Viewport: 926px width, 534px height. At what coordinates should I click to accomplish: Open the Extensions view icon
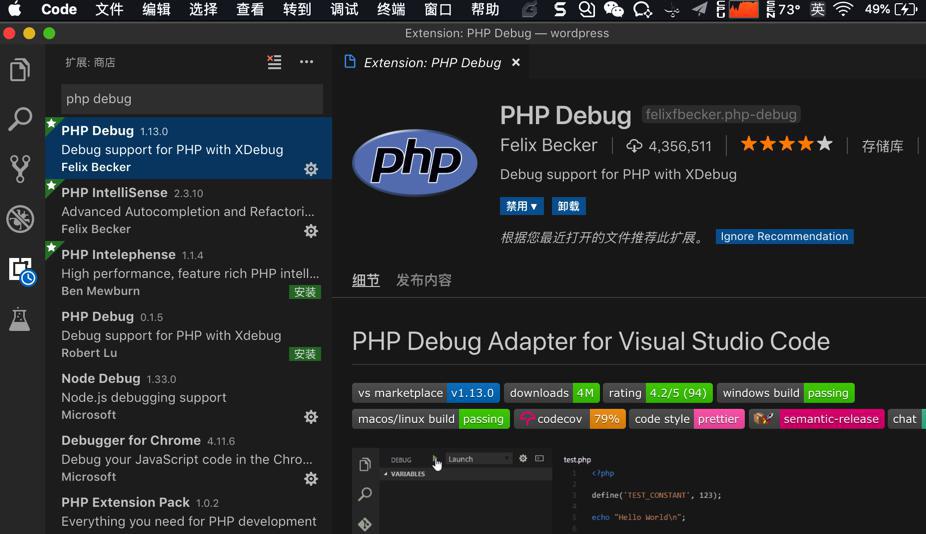(x=22, y=271)
